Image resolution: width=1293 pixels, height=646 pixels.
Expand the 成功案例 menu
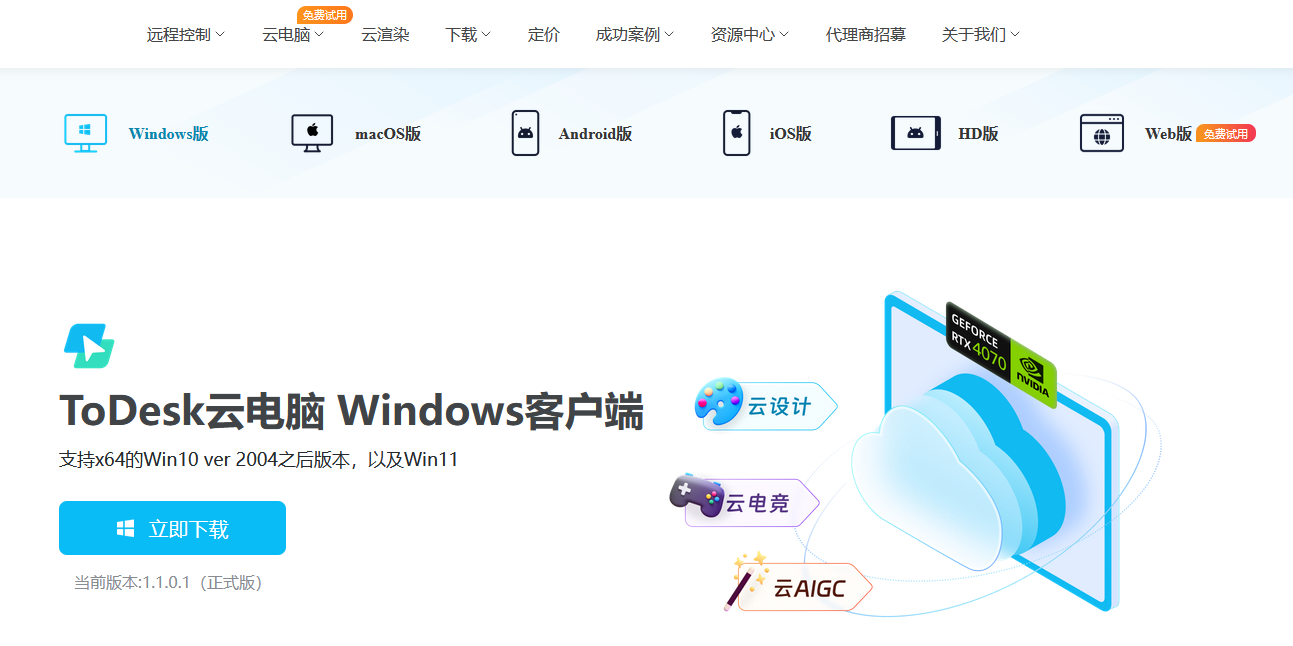tap(635, 34)
